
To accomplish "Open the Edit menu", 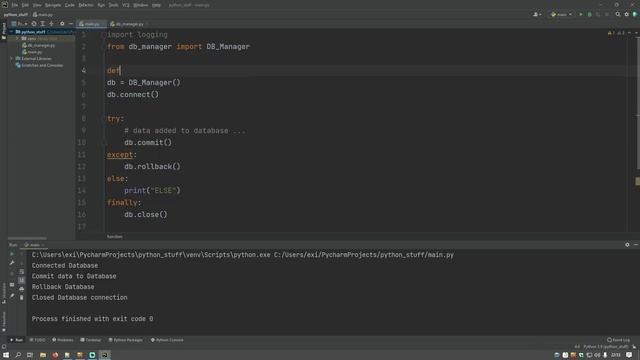I will click(x=25, y=5).
